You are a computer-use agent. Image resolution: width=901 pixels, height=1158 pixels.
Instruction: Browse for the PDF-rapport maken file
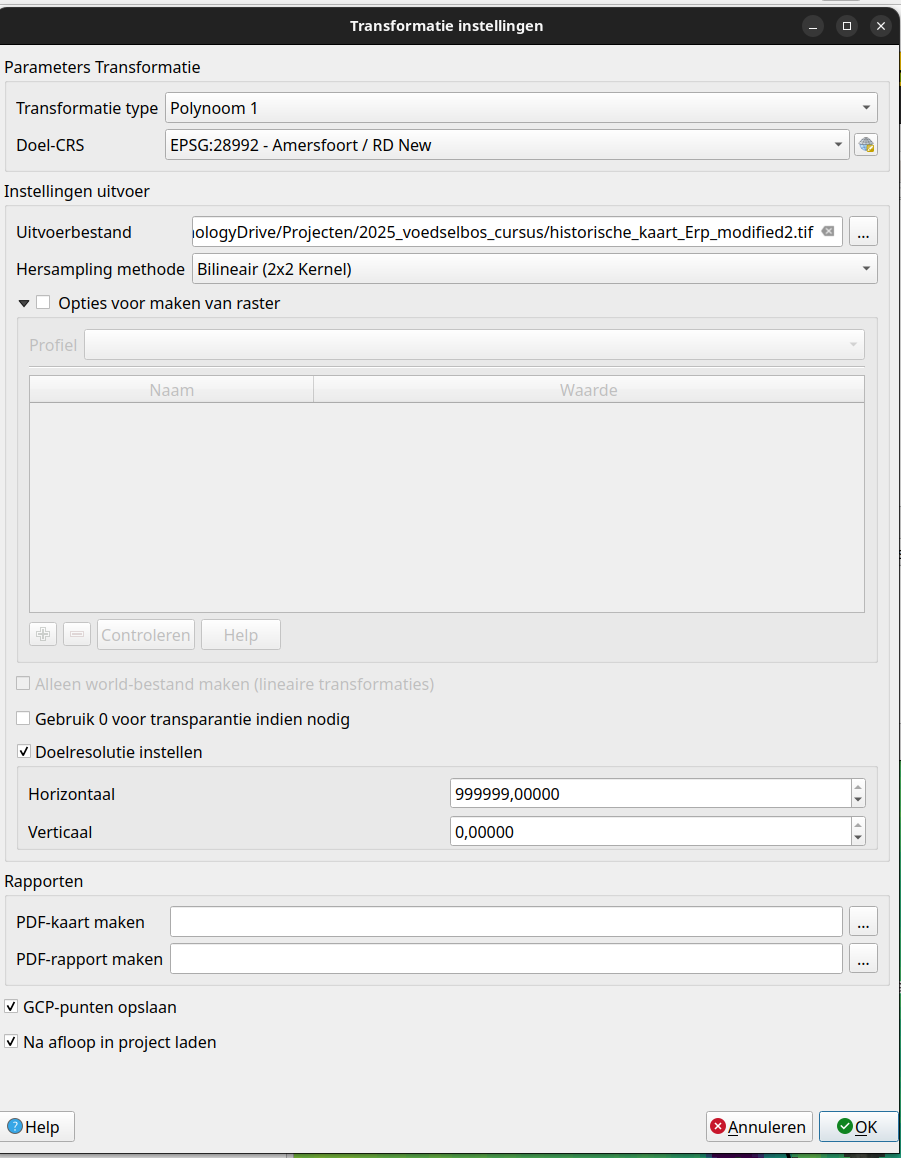point(864,959)
